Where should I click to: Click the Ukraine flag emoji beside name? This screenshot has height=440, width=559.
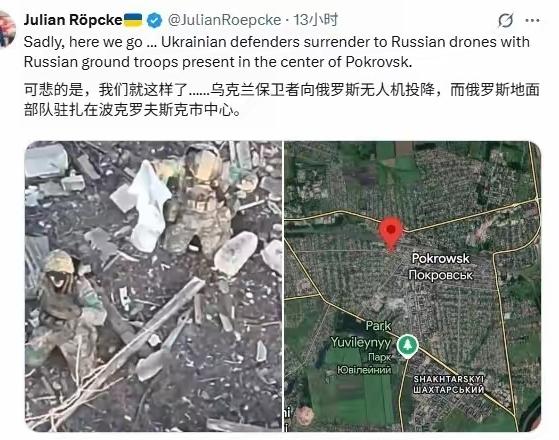click(x=133, y=20)
